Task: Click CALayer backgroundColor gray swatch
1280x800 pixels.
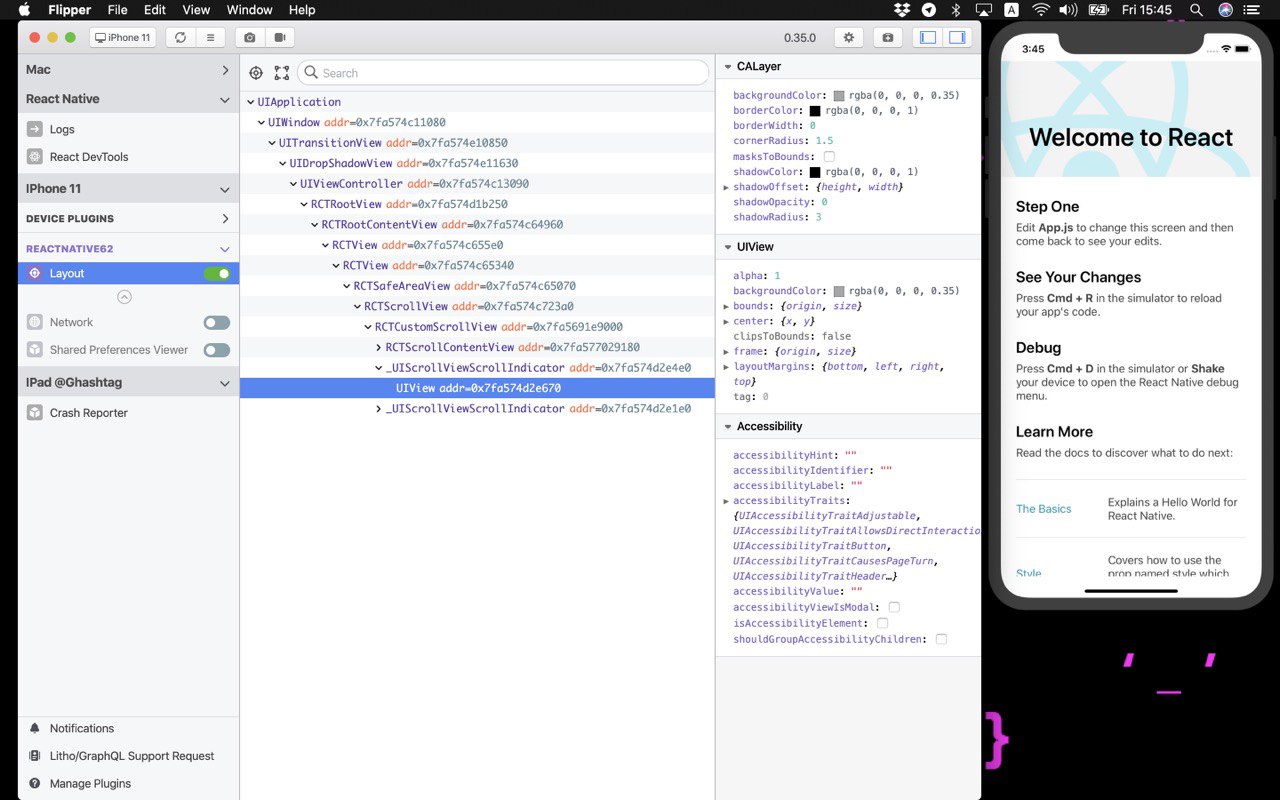Action: point(839,96)
